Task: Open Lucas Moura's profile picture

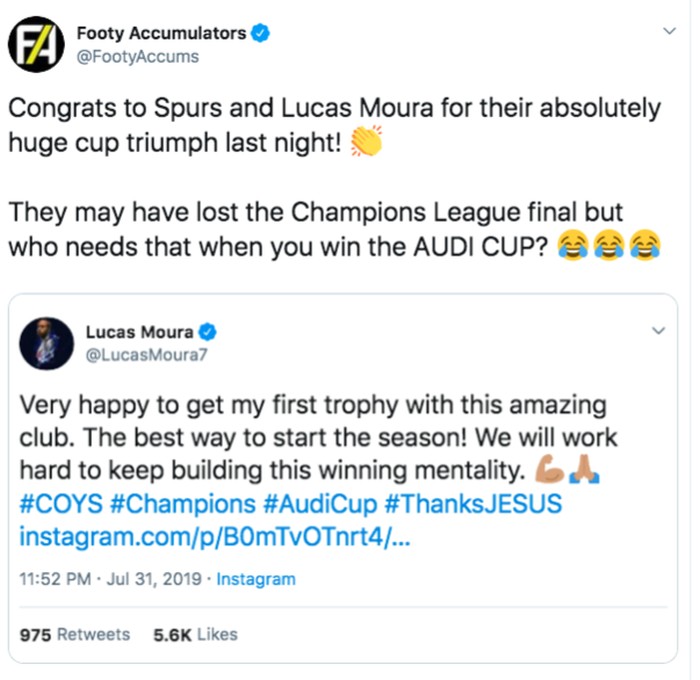Action: click(47, 343)
